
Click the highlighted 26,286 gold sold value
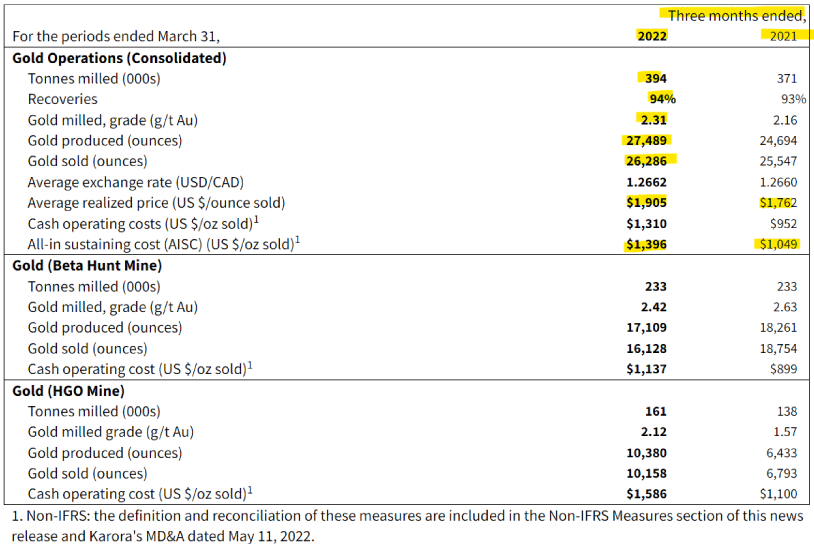pos(646,161)
